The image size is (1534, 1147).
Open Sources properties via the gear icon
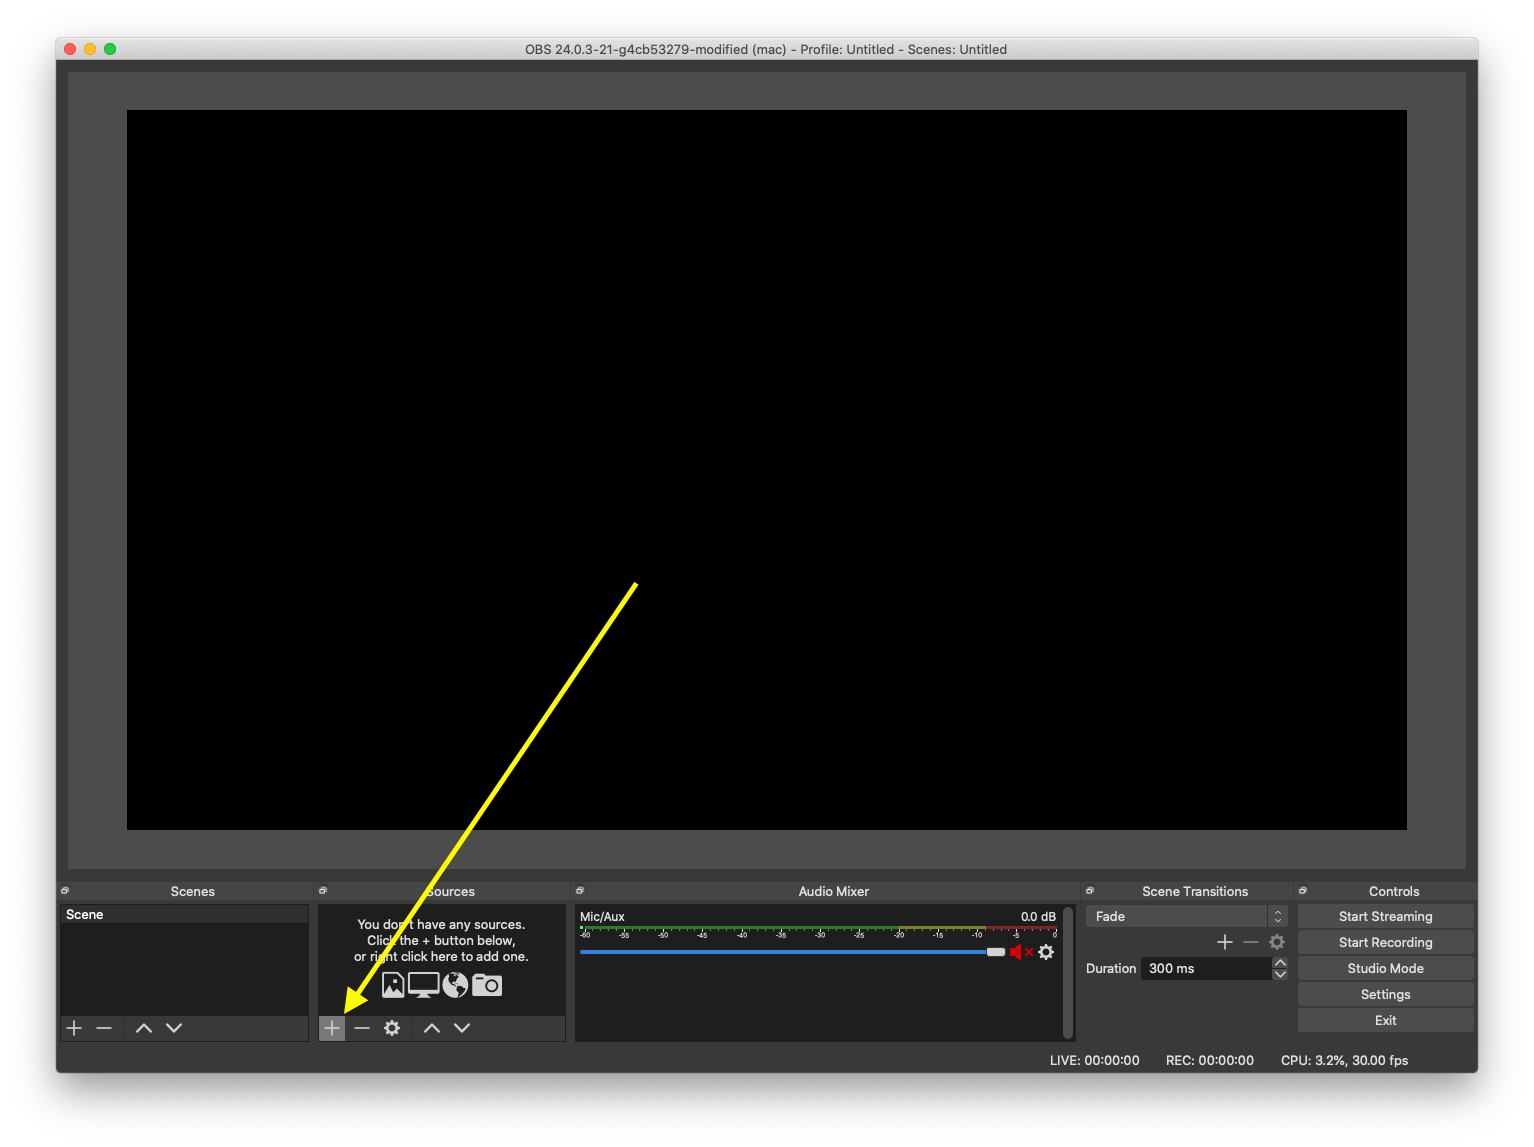coord(391,1028)
